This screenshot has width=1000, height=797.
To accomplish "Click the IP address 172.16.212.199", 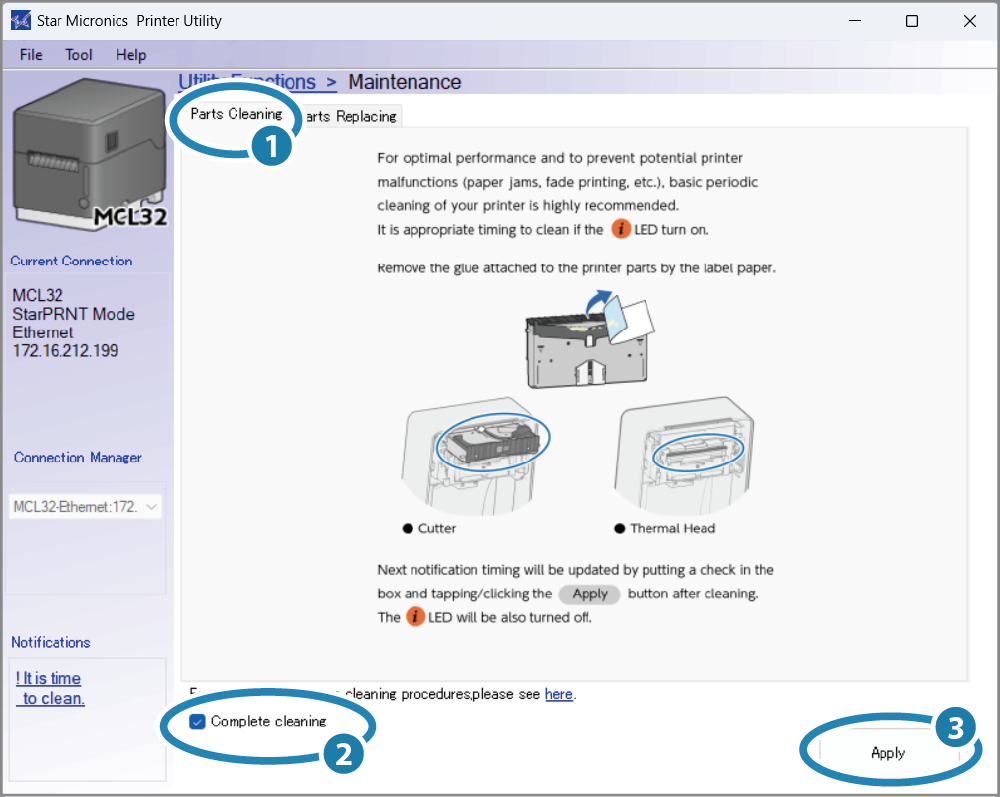I will pos(66,351).
